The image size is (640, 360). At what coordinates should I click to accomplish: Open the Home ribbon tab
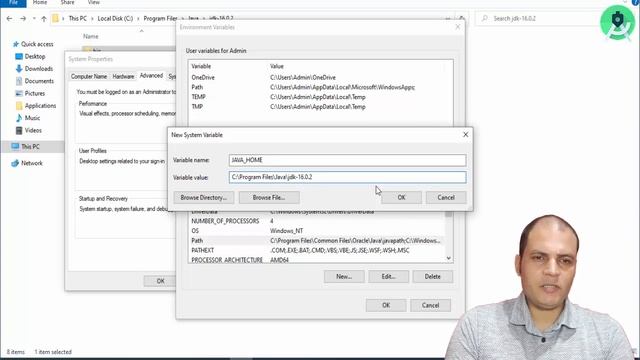click(x=40, y=2)
